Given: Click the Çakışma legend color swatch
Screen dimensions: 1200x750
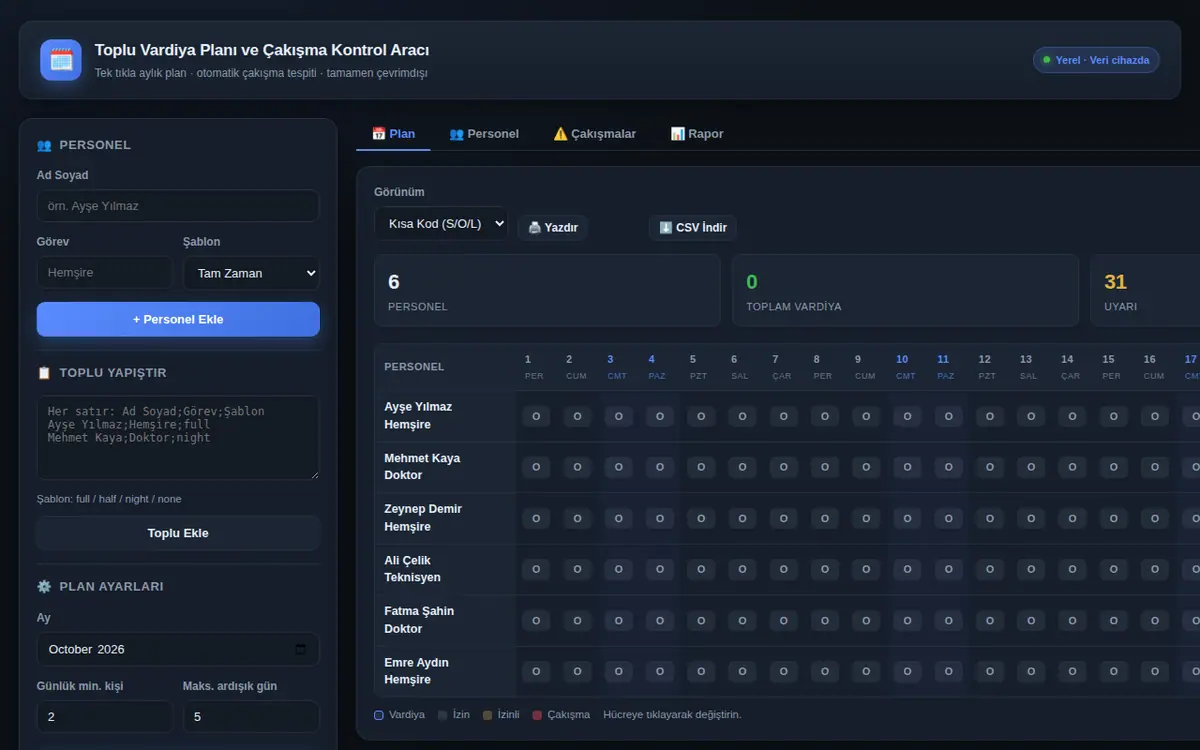Looking at the screenshot, I should point(537,715).
